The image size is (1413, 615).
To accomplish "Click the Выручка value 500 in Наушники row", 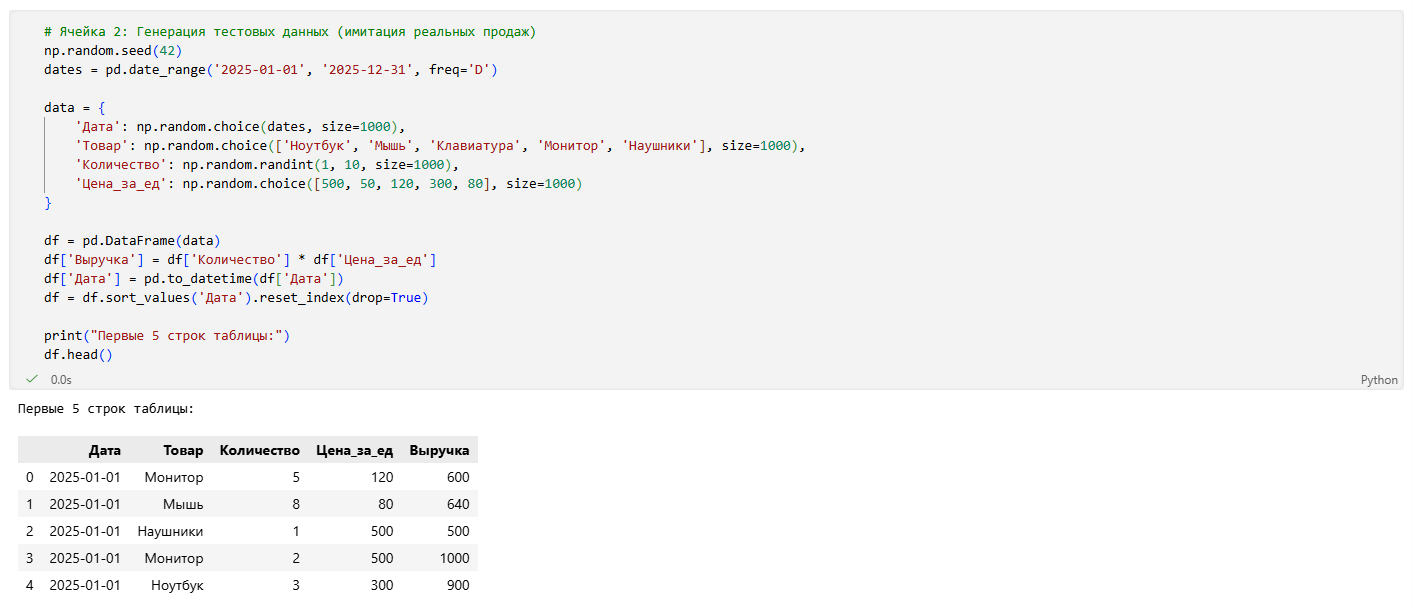I will click(x=458, y=531).
